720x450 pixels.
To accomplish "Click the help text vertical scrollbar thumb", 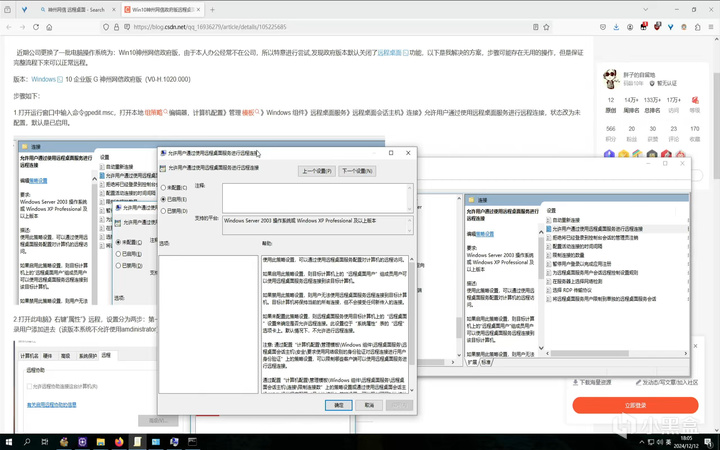I will point(411,315).
